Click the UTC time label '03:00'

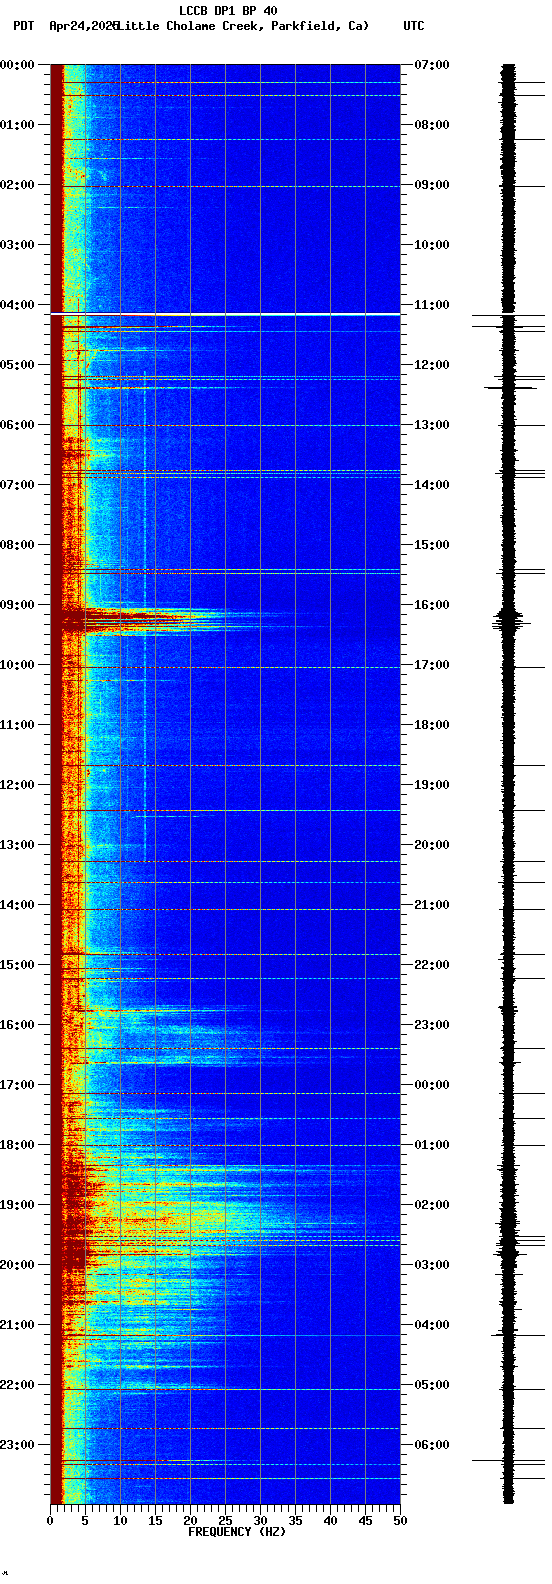coord(432,1265)
